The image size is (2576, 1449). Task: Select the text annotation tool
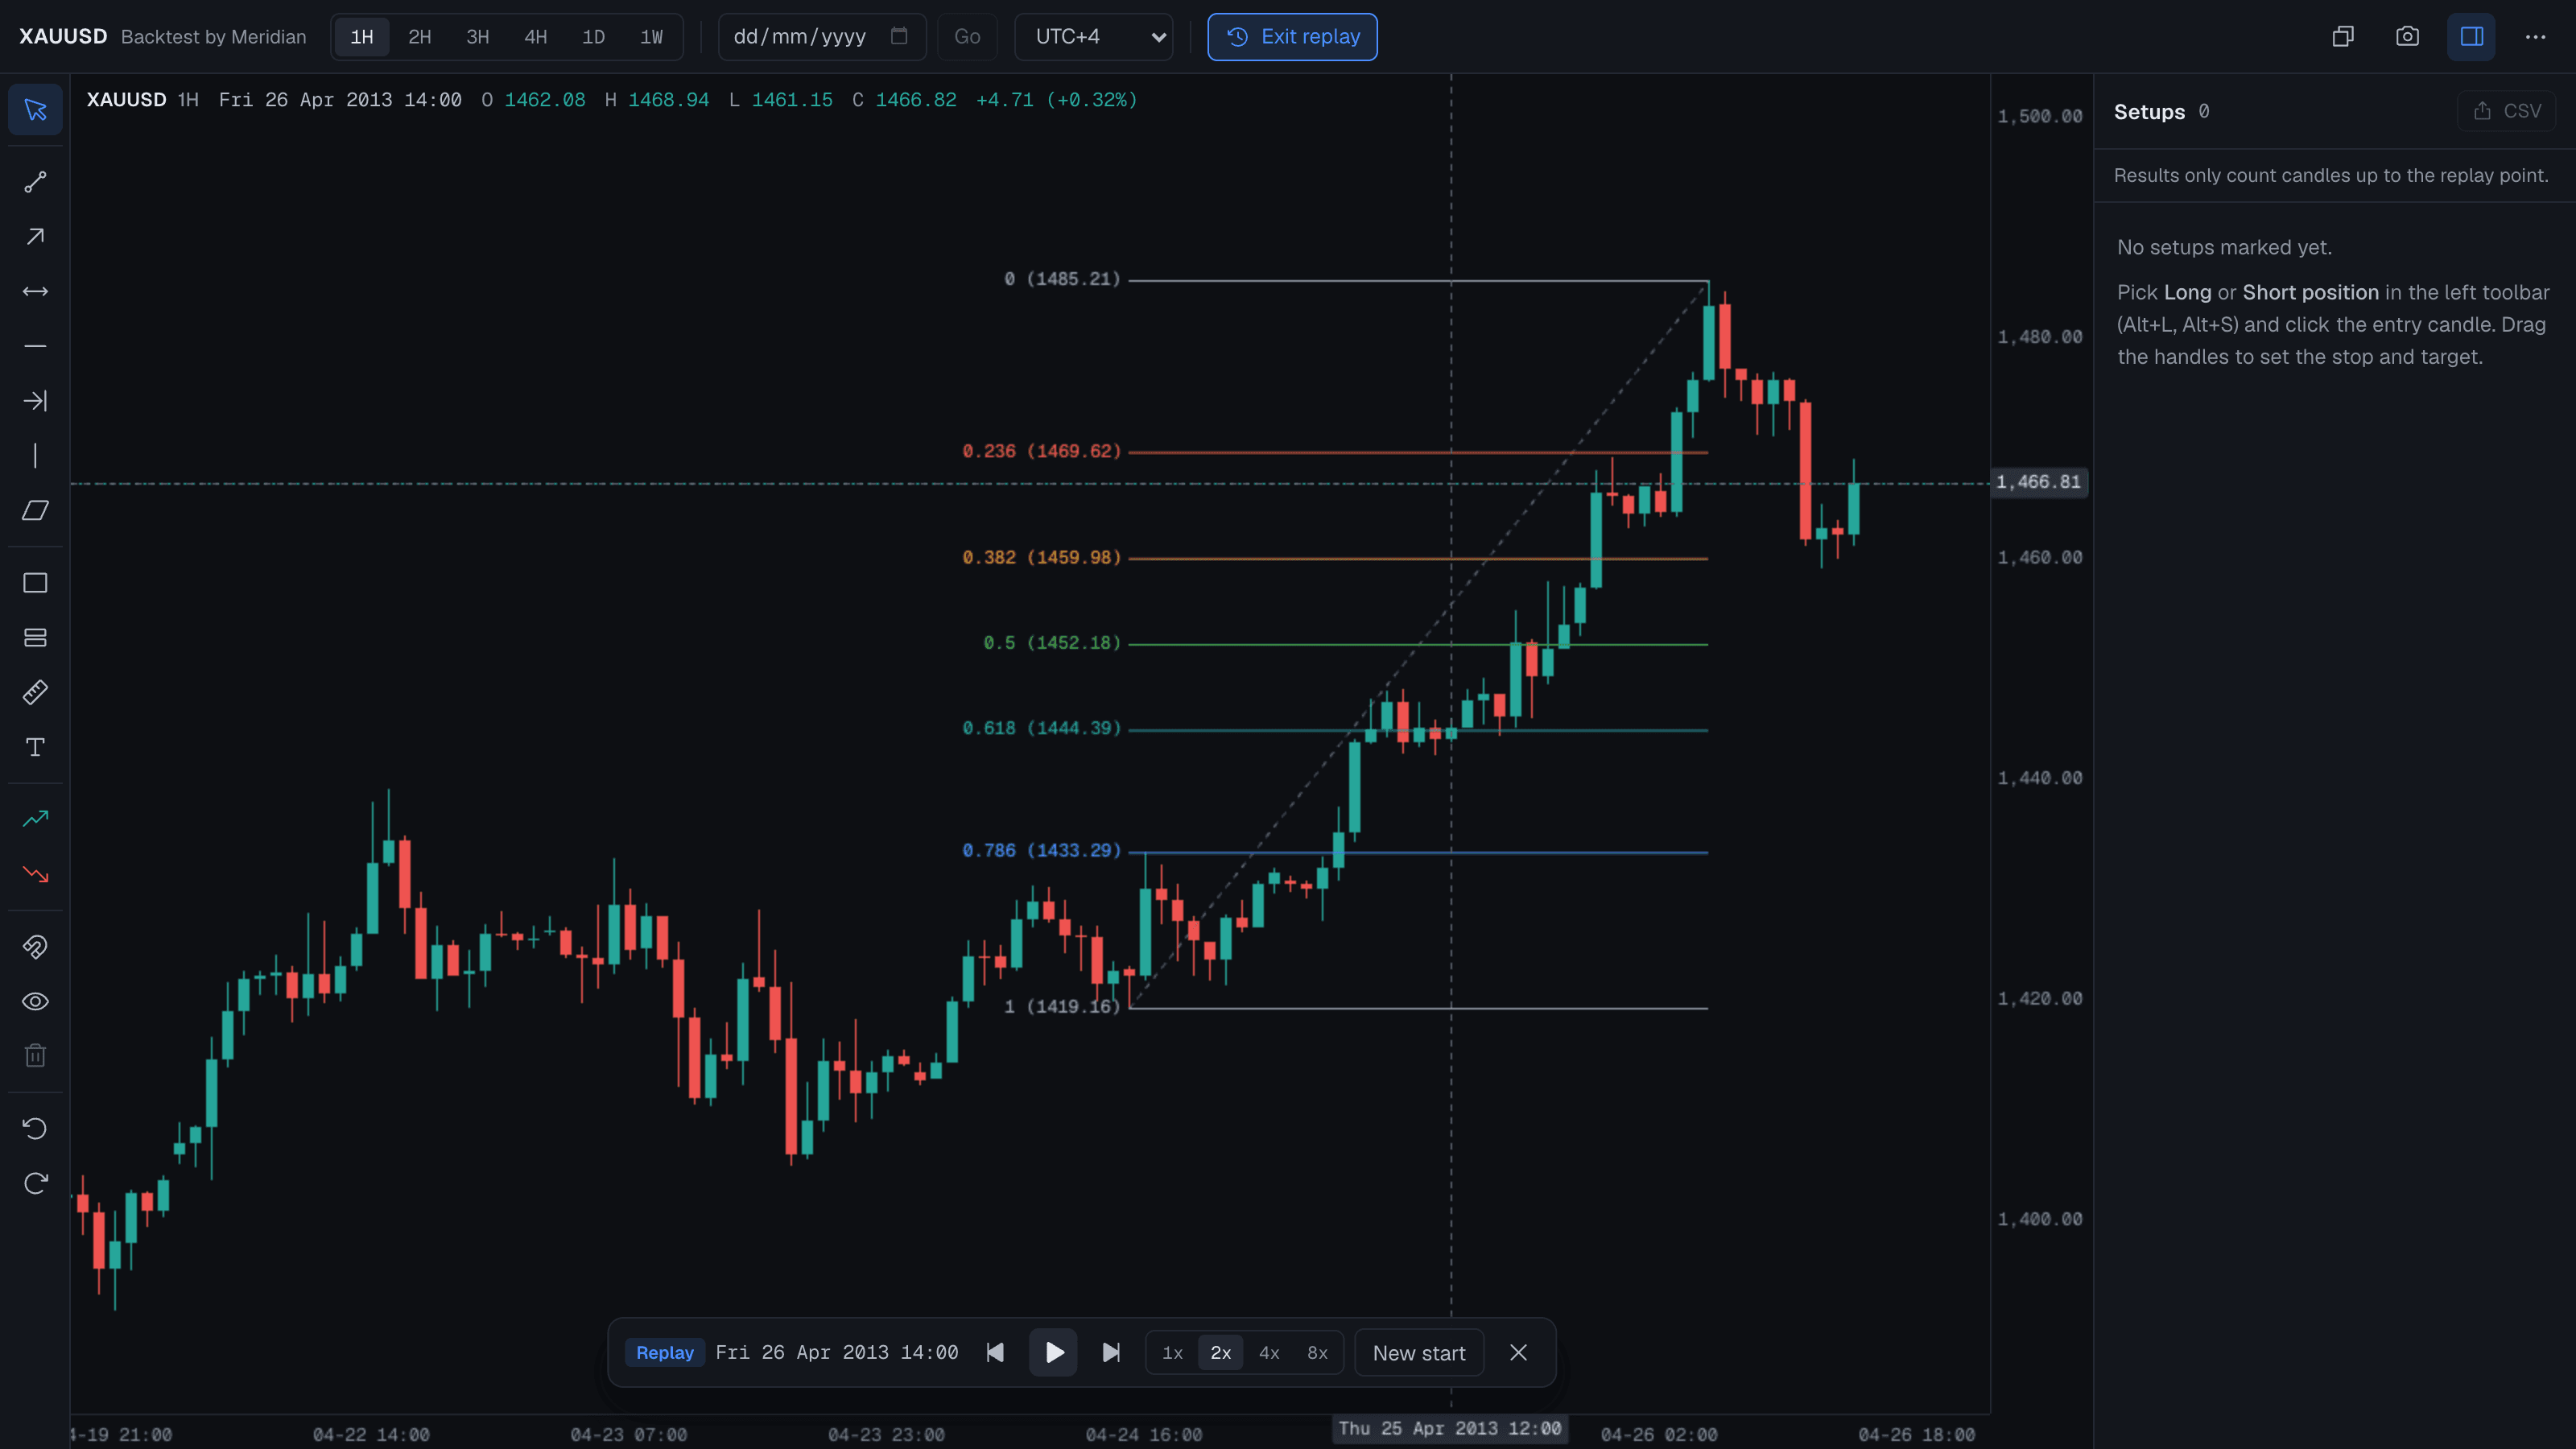coord(35,747)
